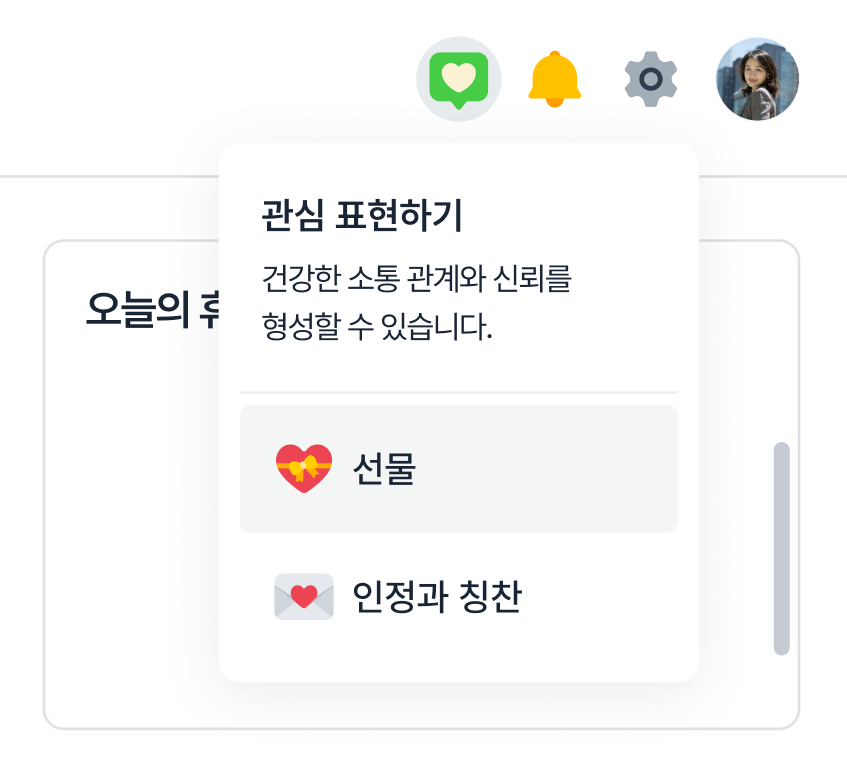This screenshot has height=775, width=847.
Task: Click empty space right of 인정과 칭찬 label
Action: (610, 598)
